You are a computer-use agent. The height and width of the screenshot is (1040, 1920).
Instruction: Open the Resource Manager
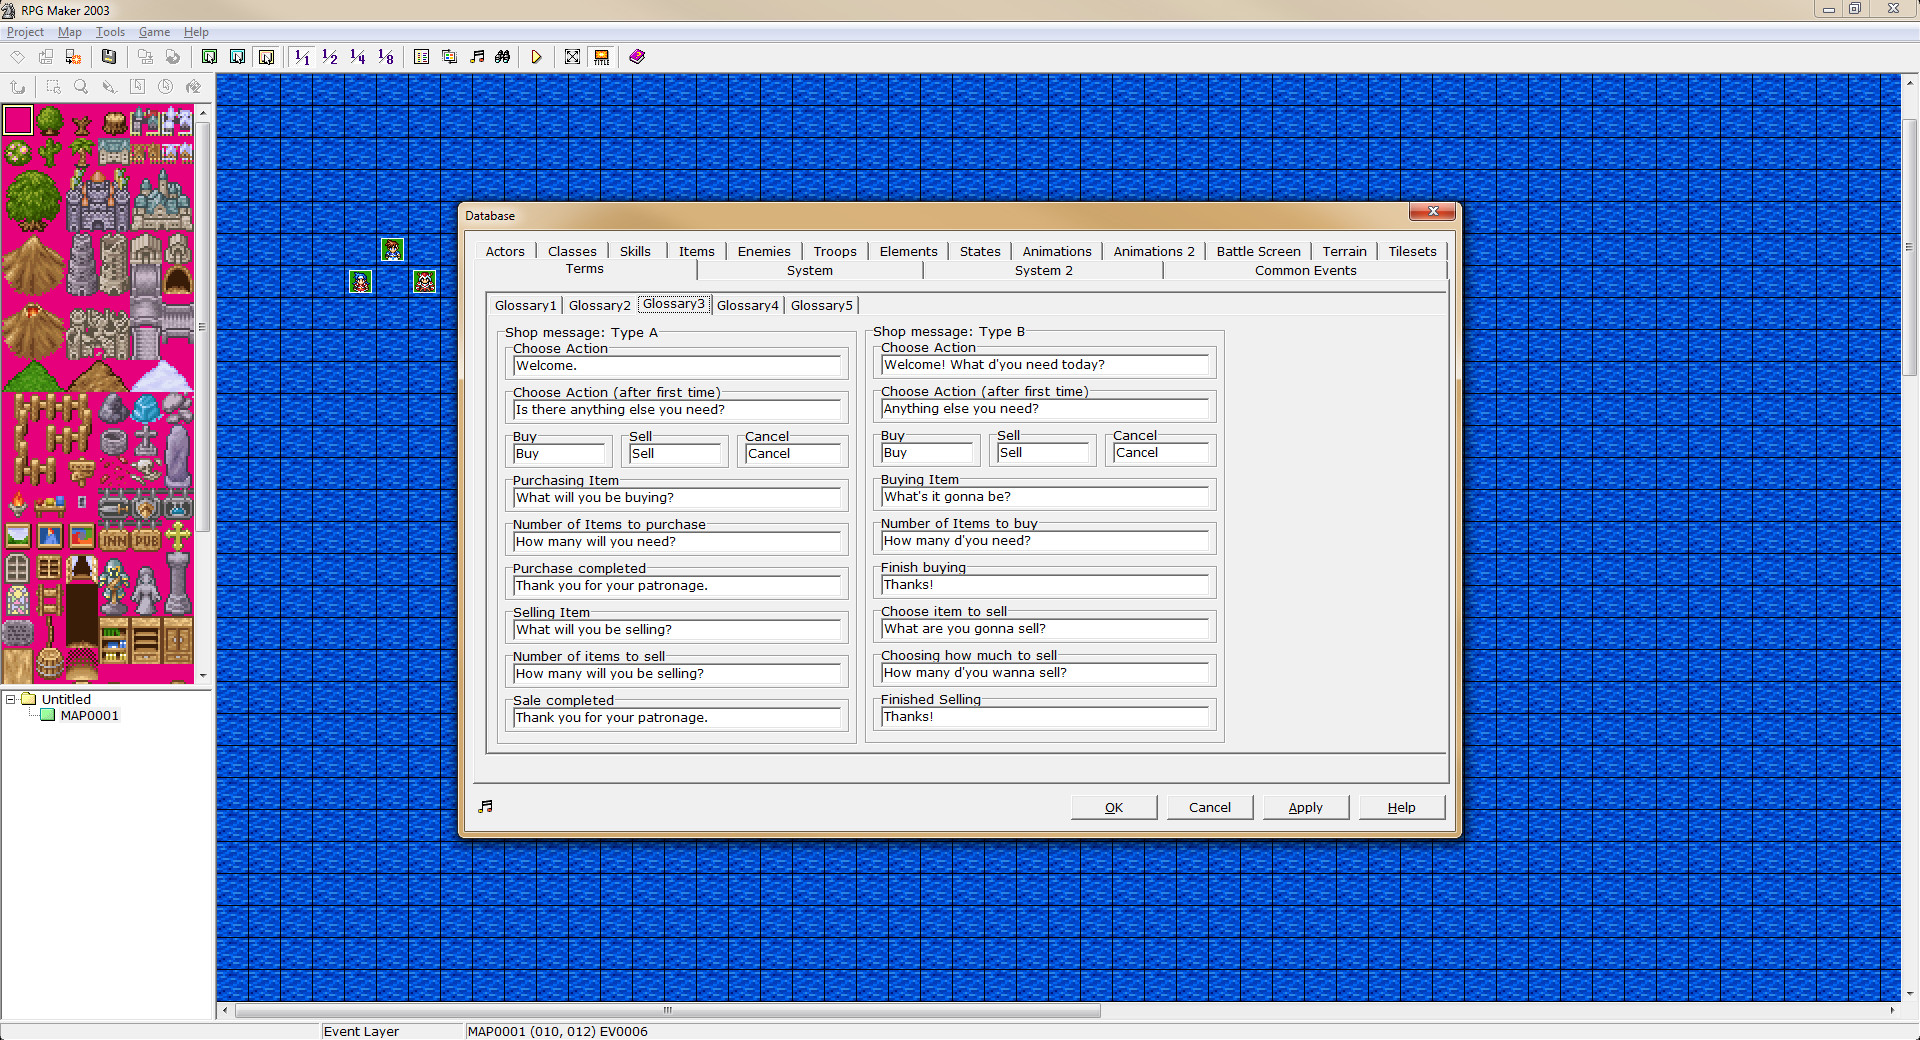coord(449,57)
